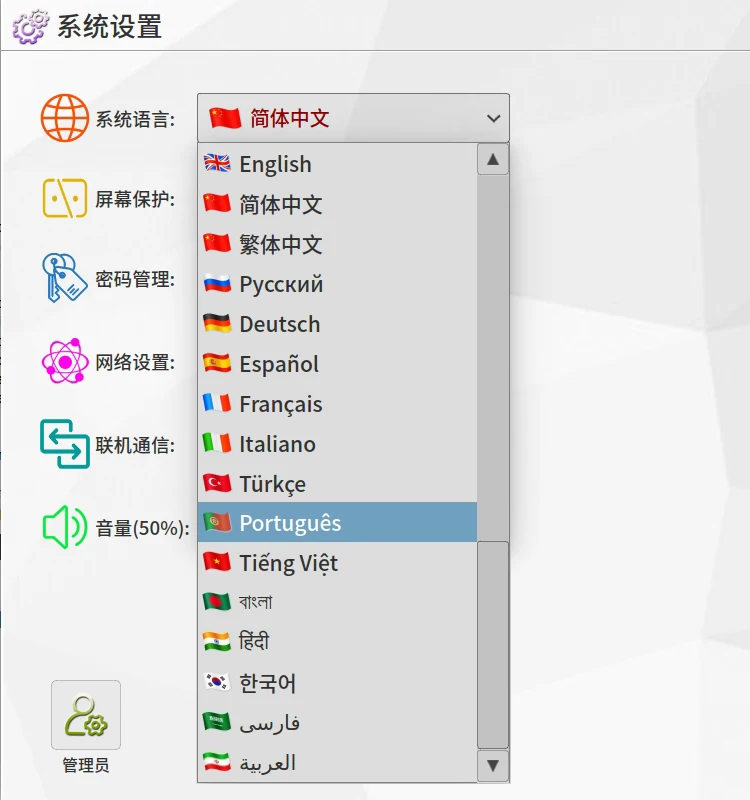Screen dimensions: 750x800
Task: Click the password management key icon
Action: coord(65,278)
